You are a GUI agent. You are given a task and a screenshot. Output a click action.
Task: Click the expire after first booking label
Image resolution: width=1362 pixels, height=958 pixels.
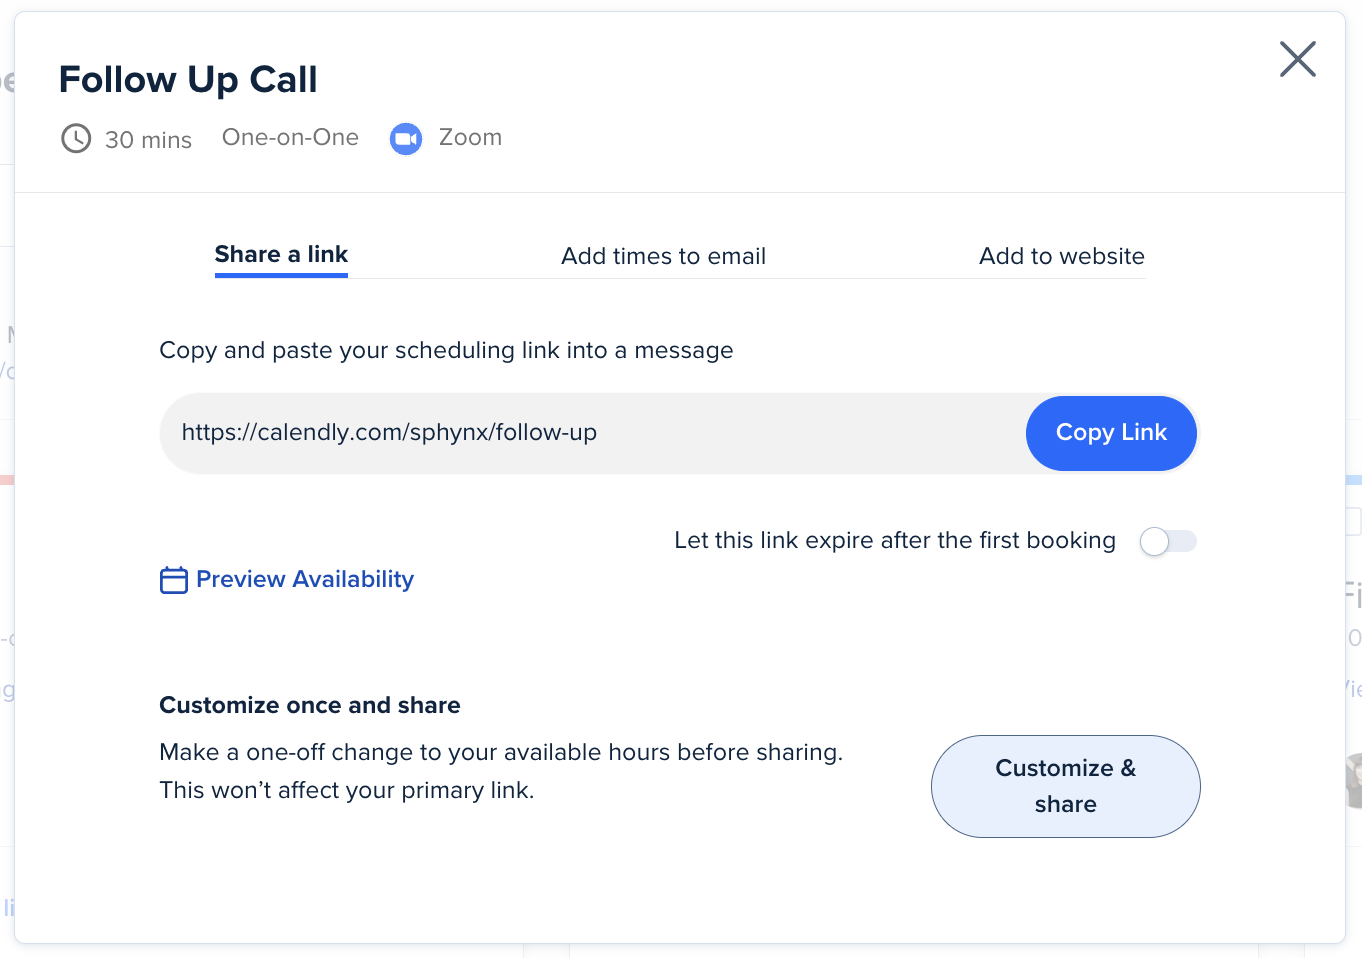(894, 540)
